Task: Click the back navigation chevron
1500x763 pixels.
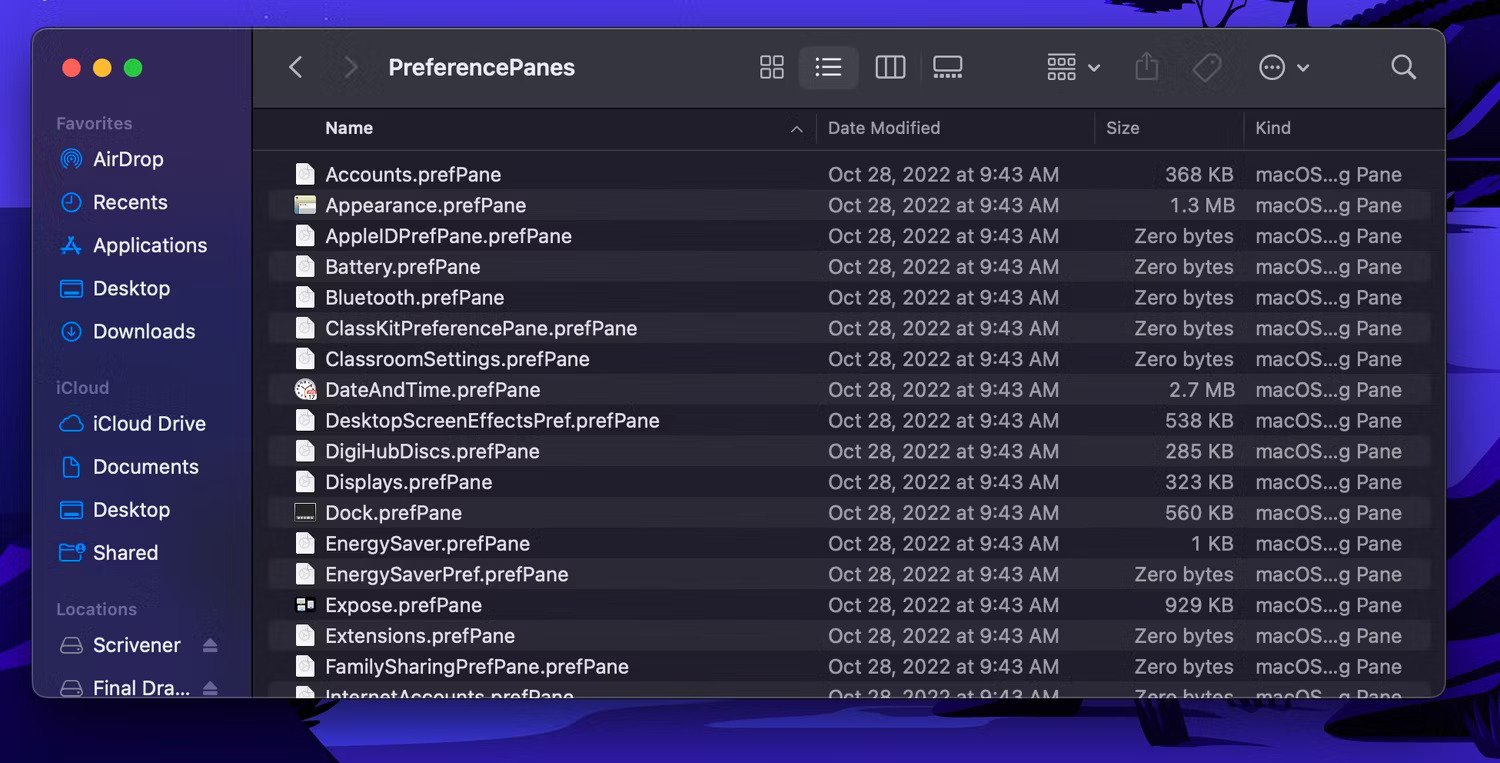Action: point(296,67)
